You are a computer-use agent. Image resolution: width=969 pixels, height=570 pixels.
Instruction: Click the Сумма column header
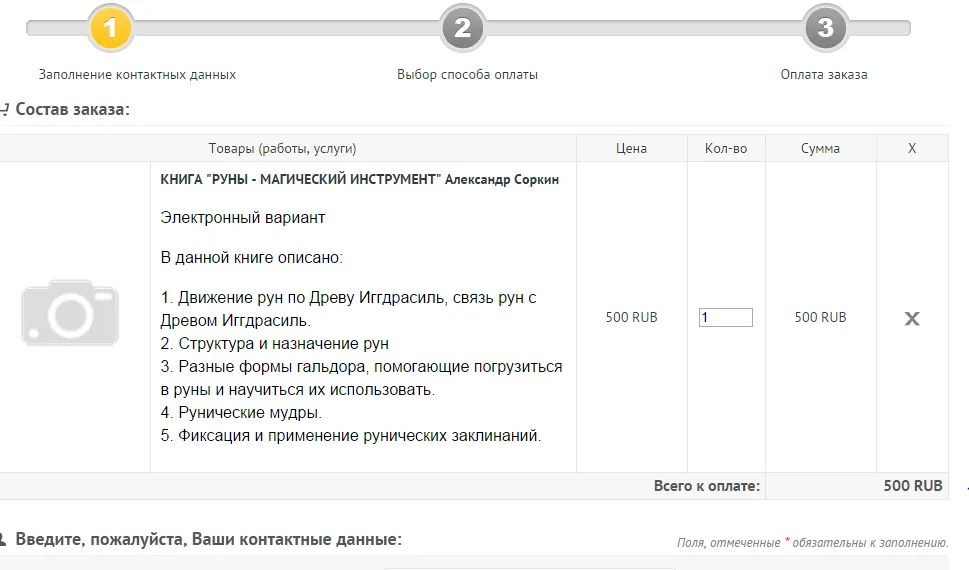pyautogui.click(x=820, y=148)
